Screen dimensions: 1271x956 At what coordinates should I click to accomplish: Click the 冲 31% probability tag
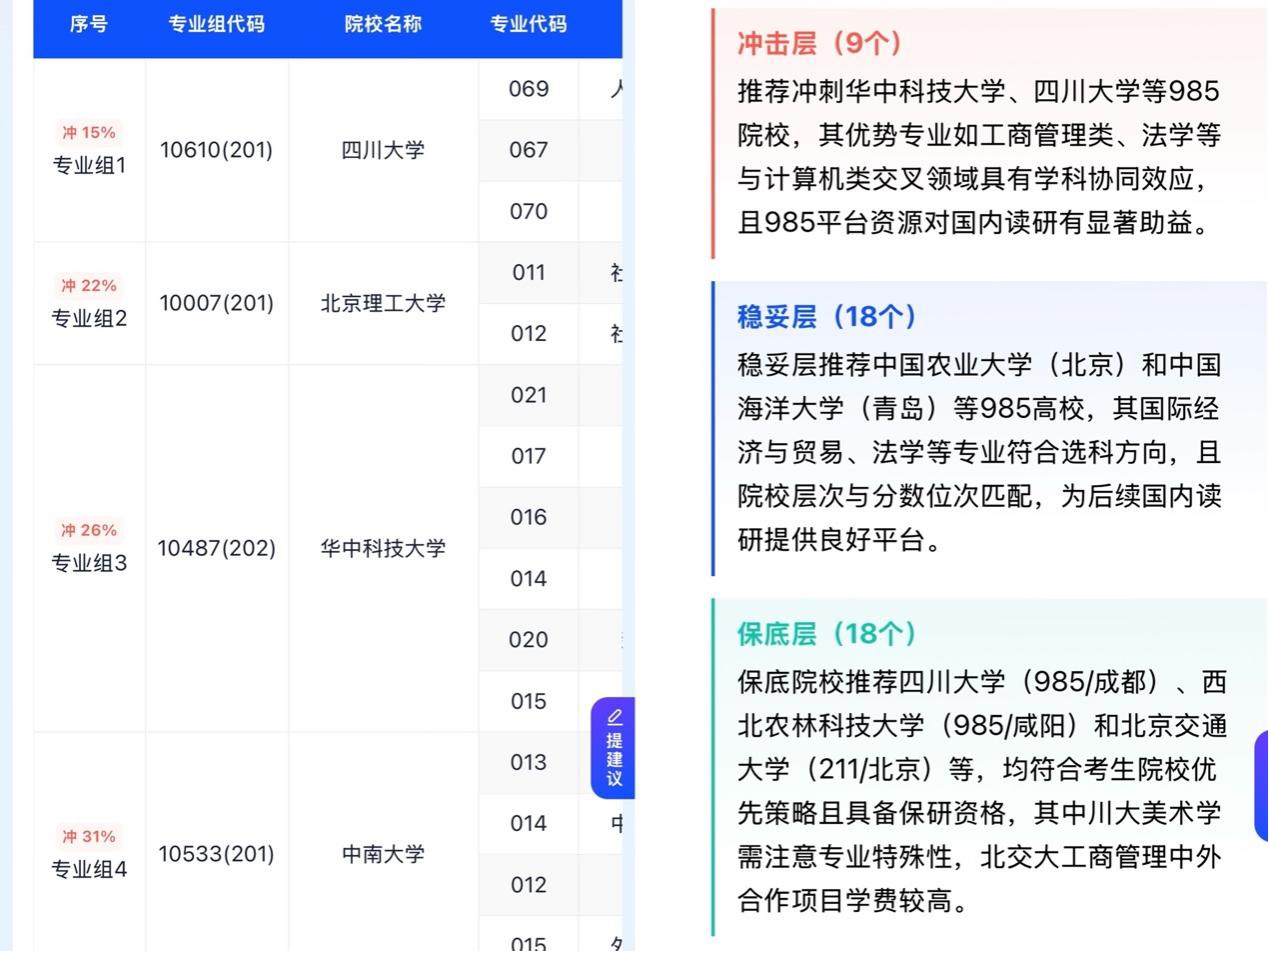point(89,836)
